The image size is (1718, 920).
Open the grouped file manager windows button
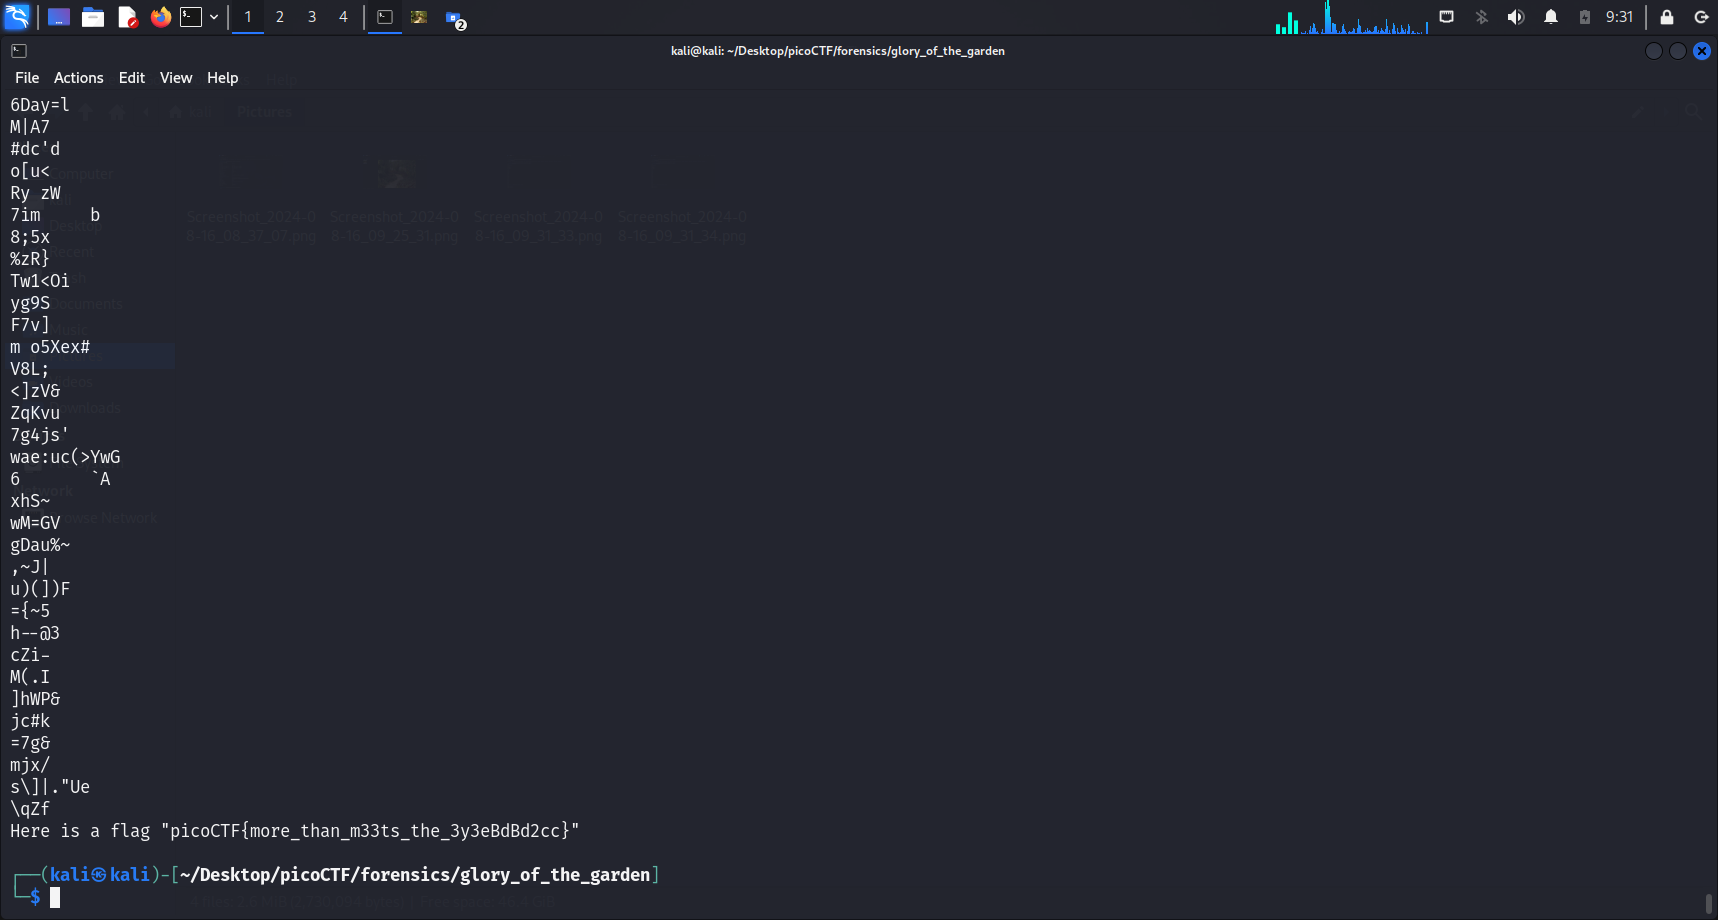point(455,18)
